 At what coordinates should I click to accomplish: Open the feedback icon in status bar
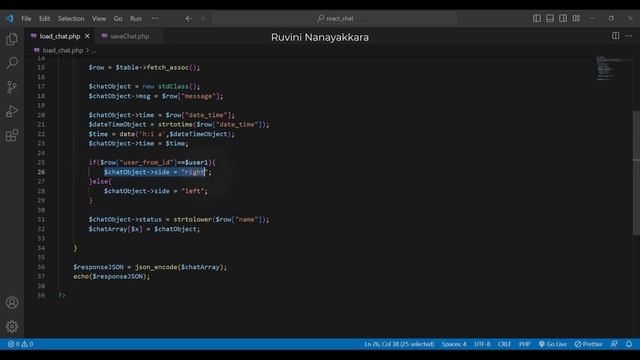pyautogui.click(x=614, y=344)
